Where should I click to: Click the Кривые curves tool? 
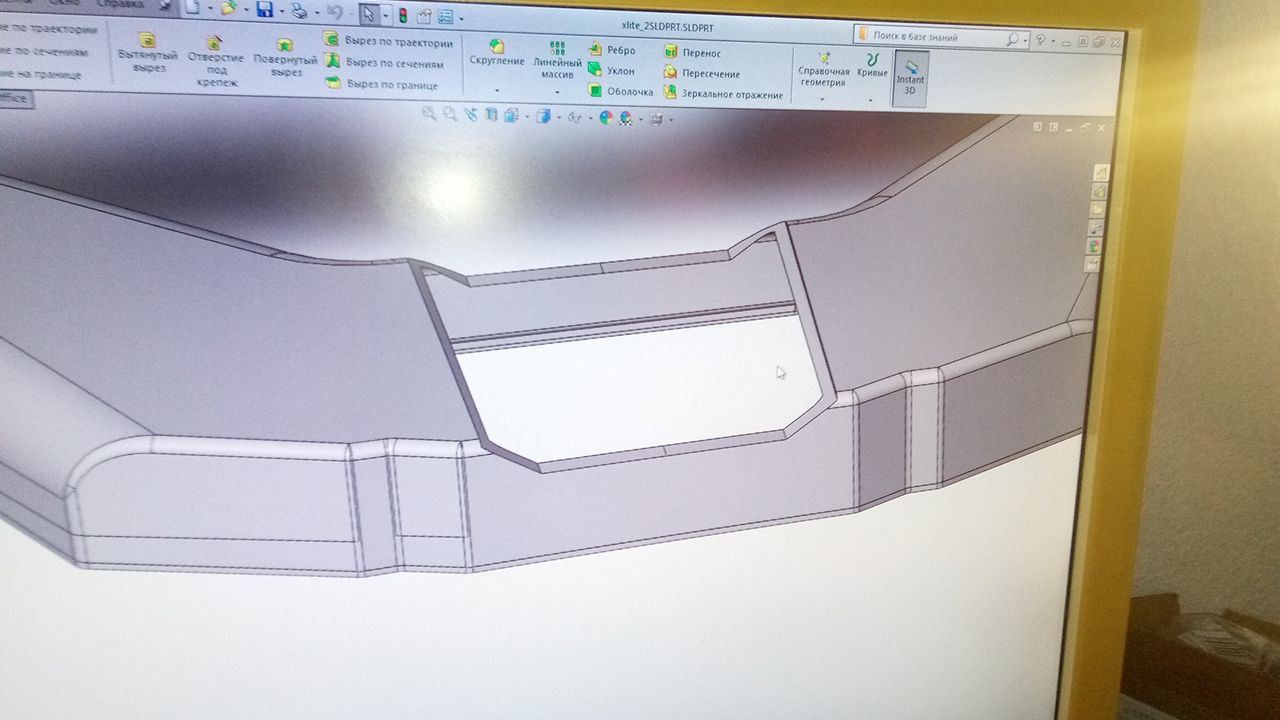coord(872,64)
